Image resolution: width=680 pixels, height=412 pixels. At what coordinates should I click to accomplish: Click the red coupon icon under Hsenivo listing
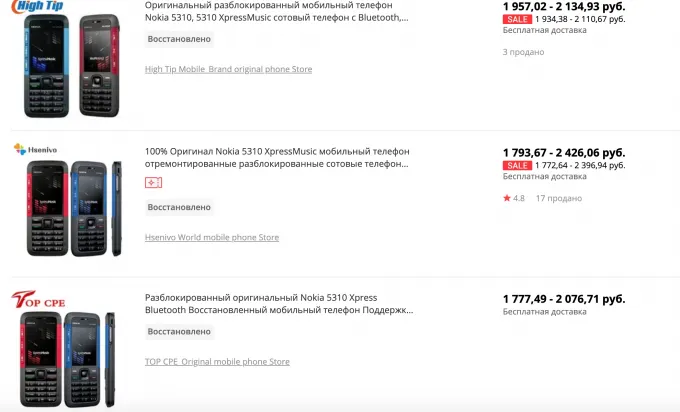[154, 182]
